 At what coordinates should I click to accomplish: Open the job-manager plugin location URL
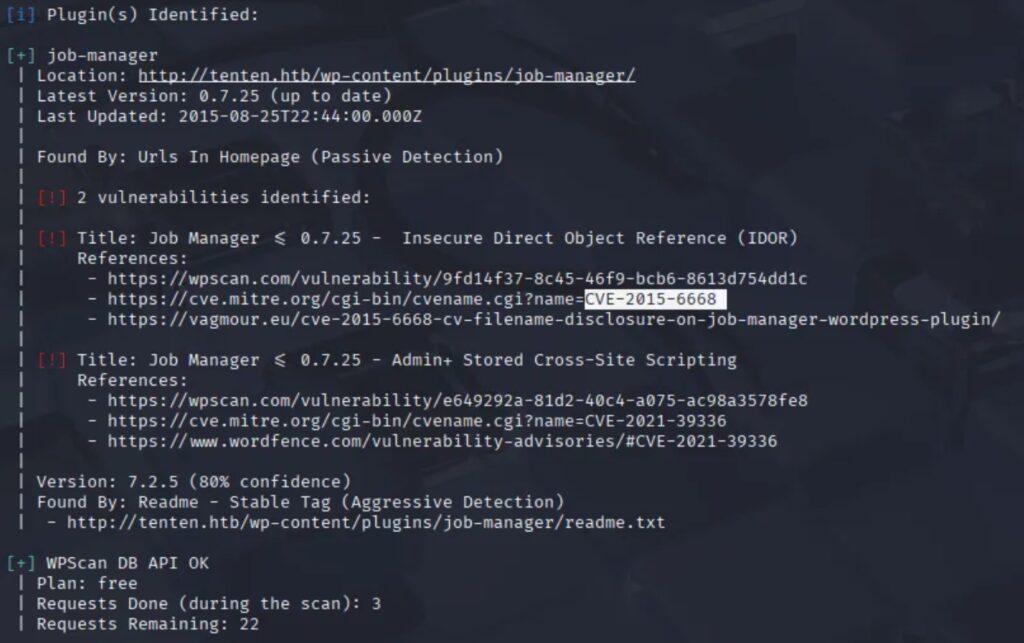pos(386,76)
